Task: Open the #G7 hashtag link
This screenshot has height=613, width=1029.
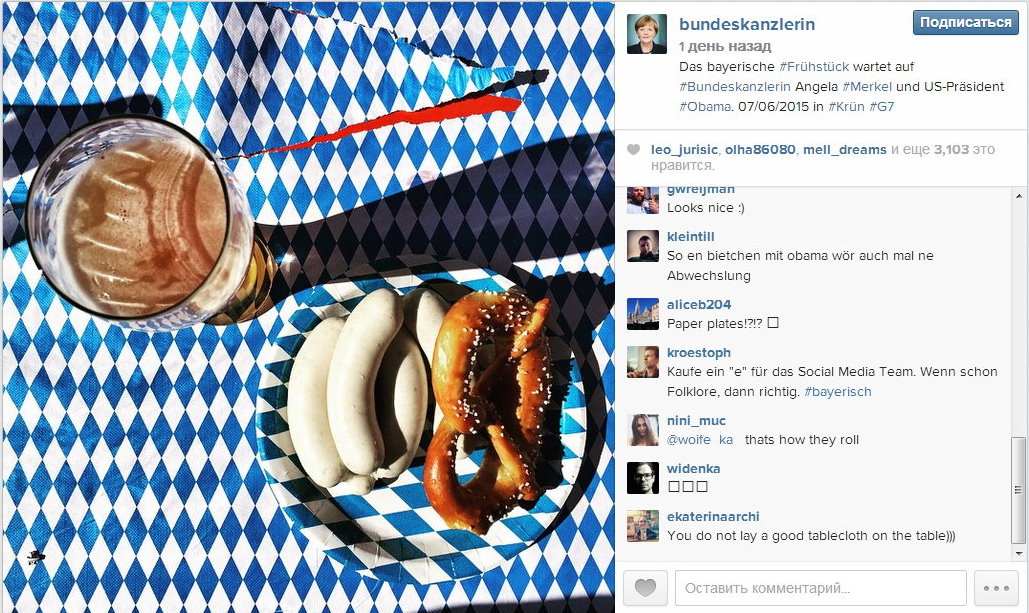Action: [x=881, y=106]
